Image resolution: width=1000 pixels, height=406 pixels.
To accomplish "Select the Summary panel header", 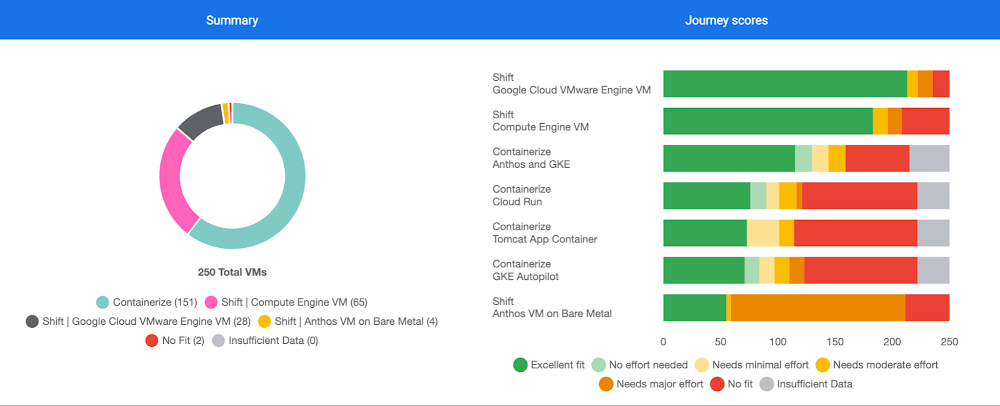I will click(x=232, y=20).
